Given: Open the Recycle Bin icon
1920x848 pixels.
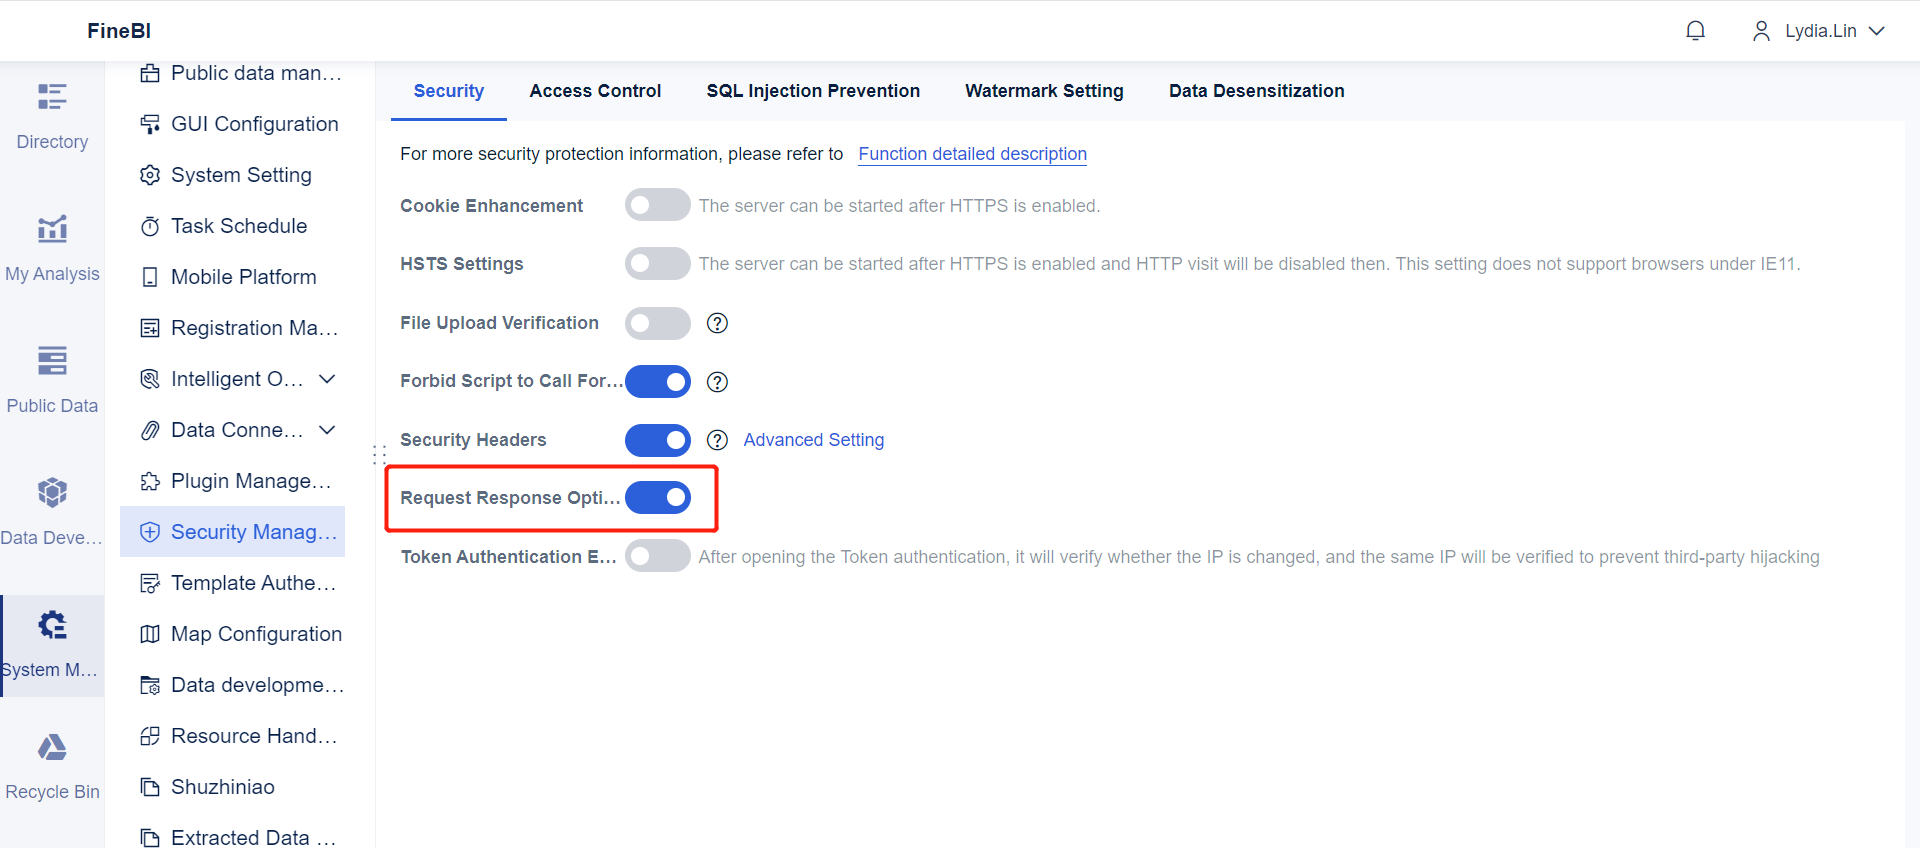Looking at the screenshot, I should [x=52, y=748].
